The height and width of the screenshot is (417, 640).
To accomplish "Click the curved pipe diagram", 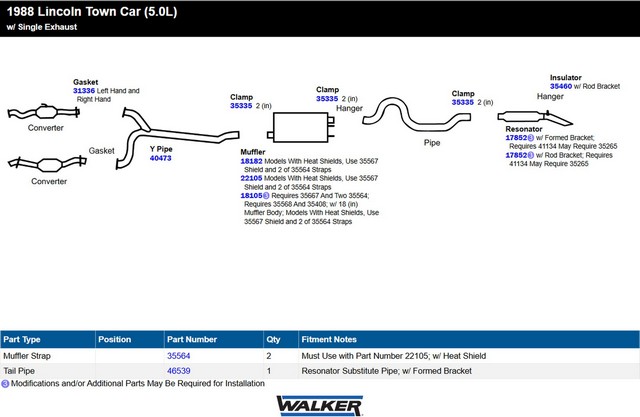I will pos(416,114).
